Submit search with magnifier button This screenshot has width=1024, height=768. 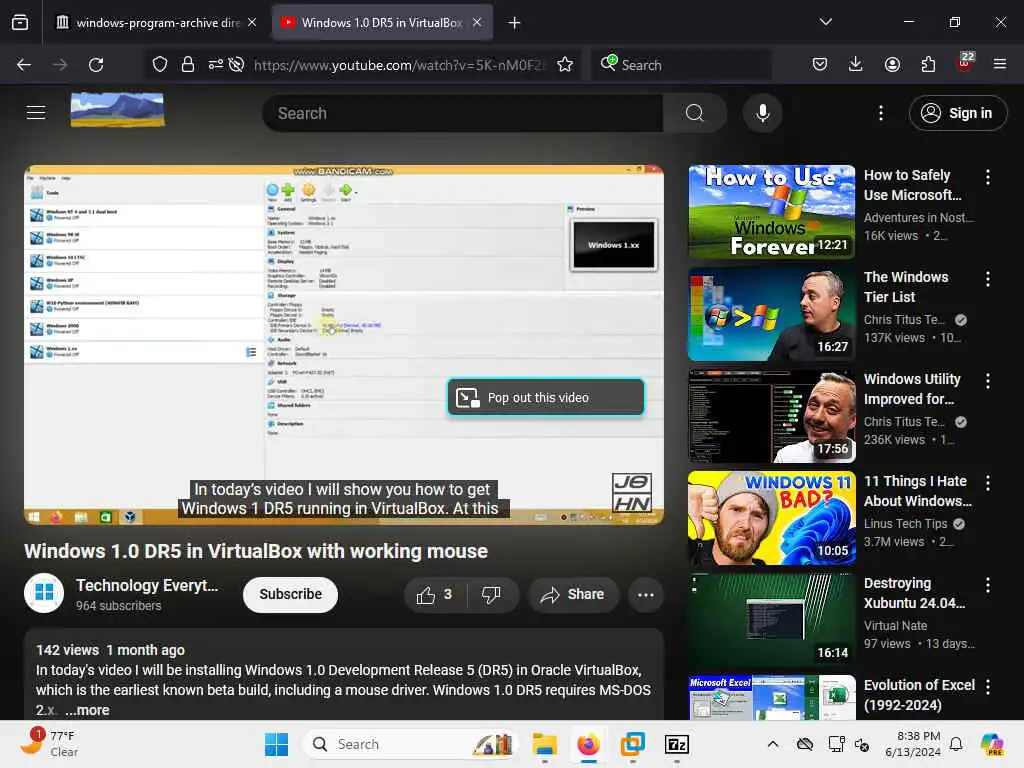(694, 113)
